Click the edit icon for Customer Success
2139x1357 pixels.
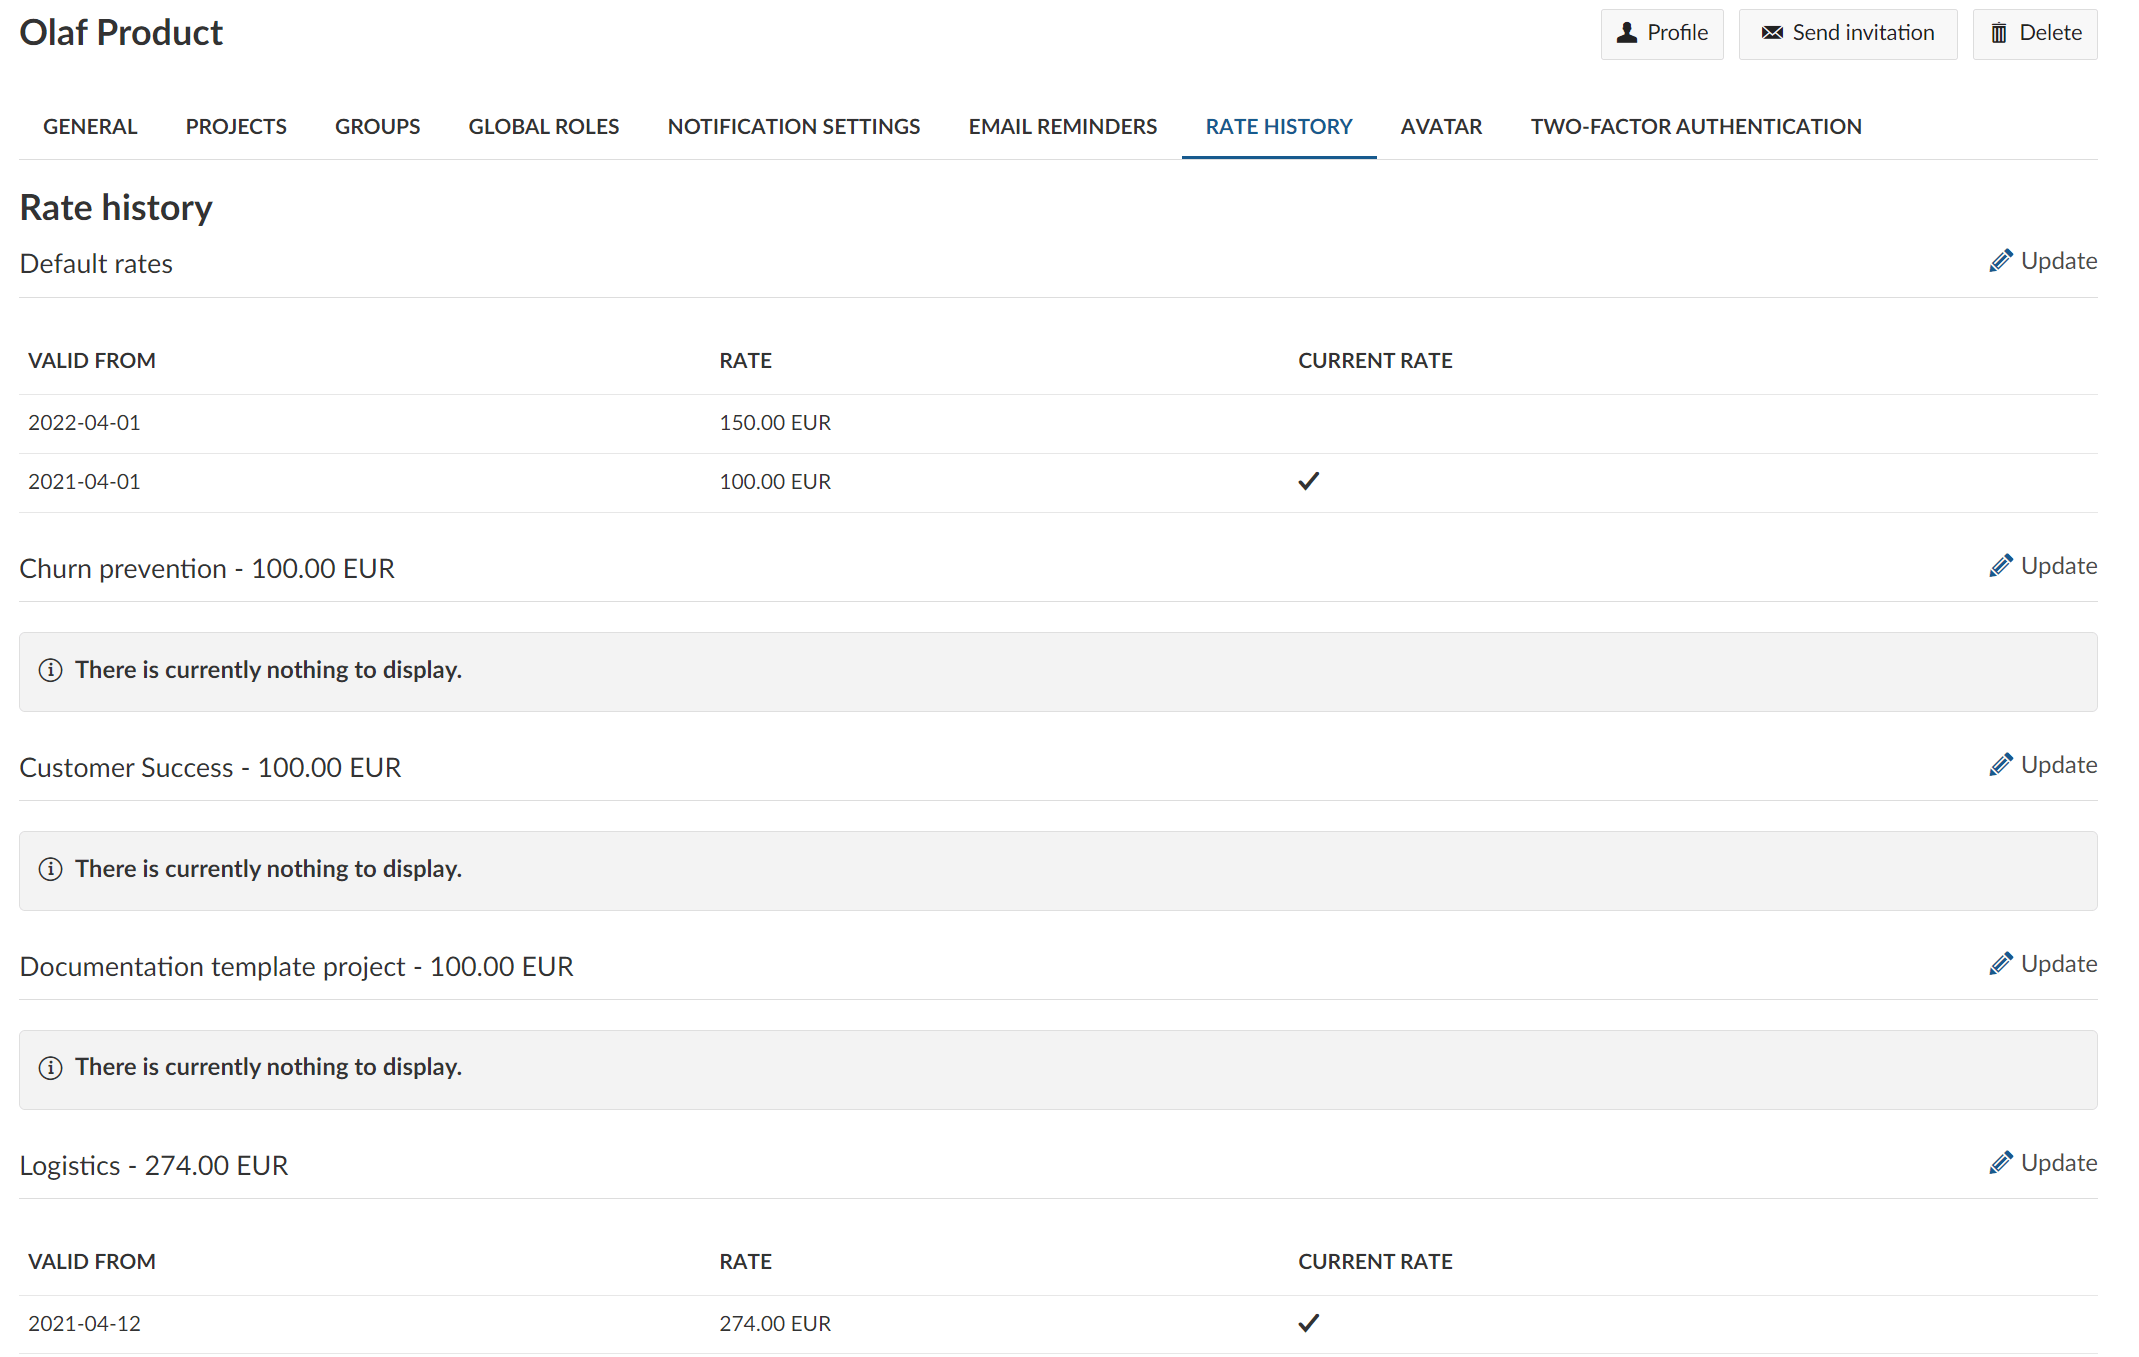click(2000, 767)
